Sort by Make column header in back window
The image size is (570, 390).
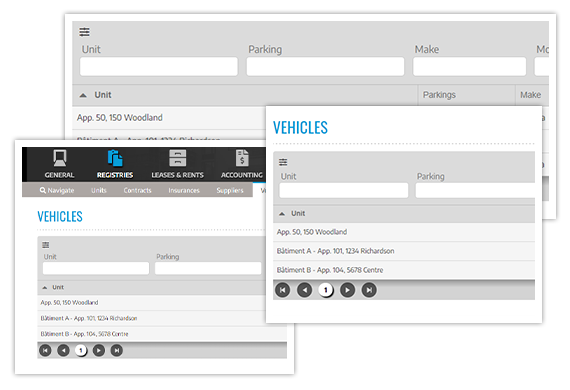coord(530,95)
